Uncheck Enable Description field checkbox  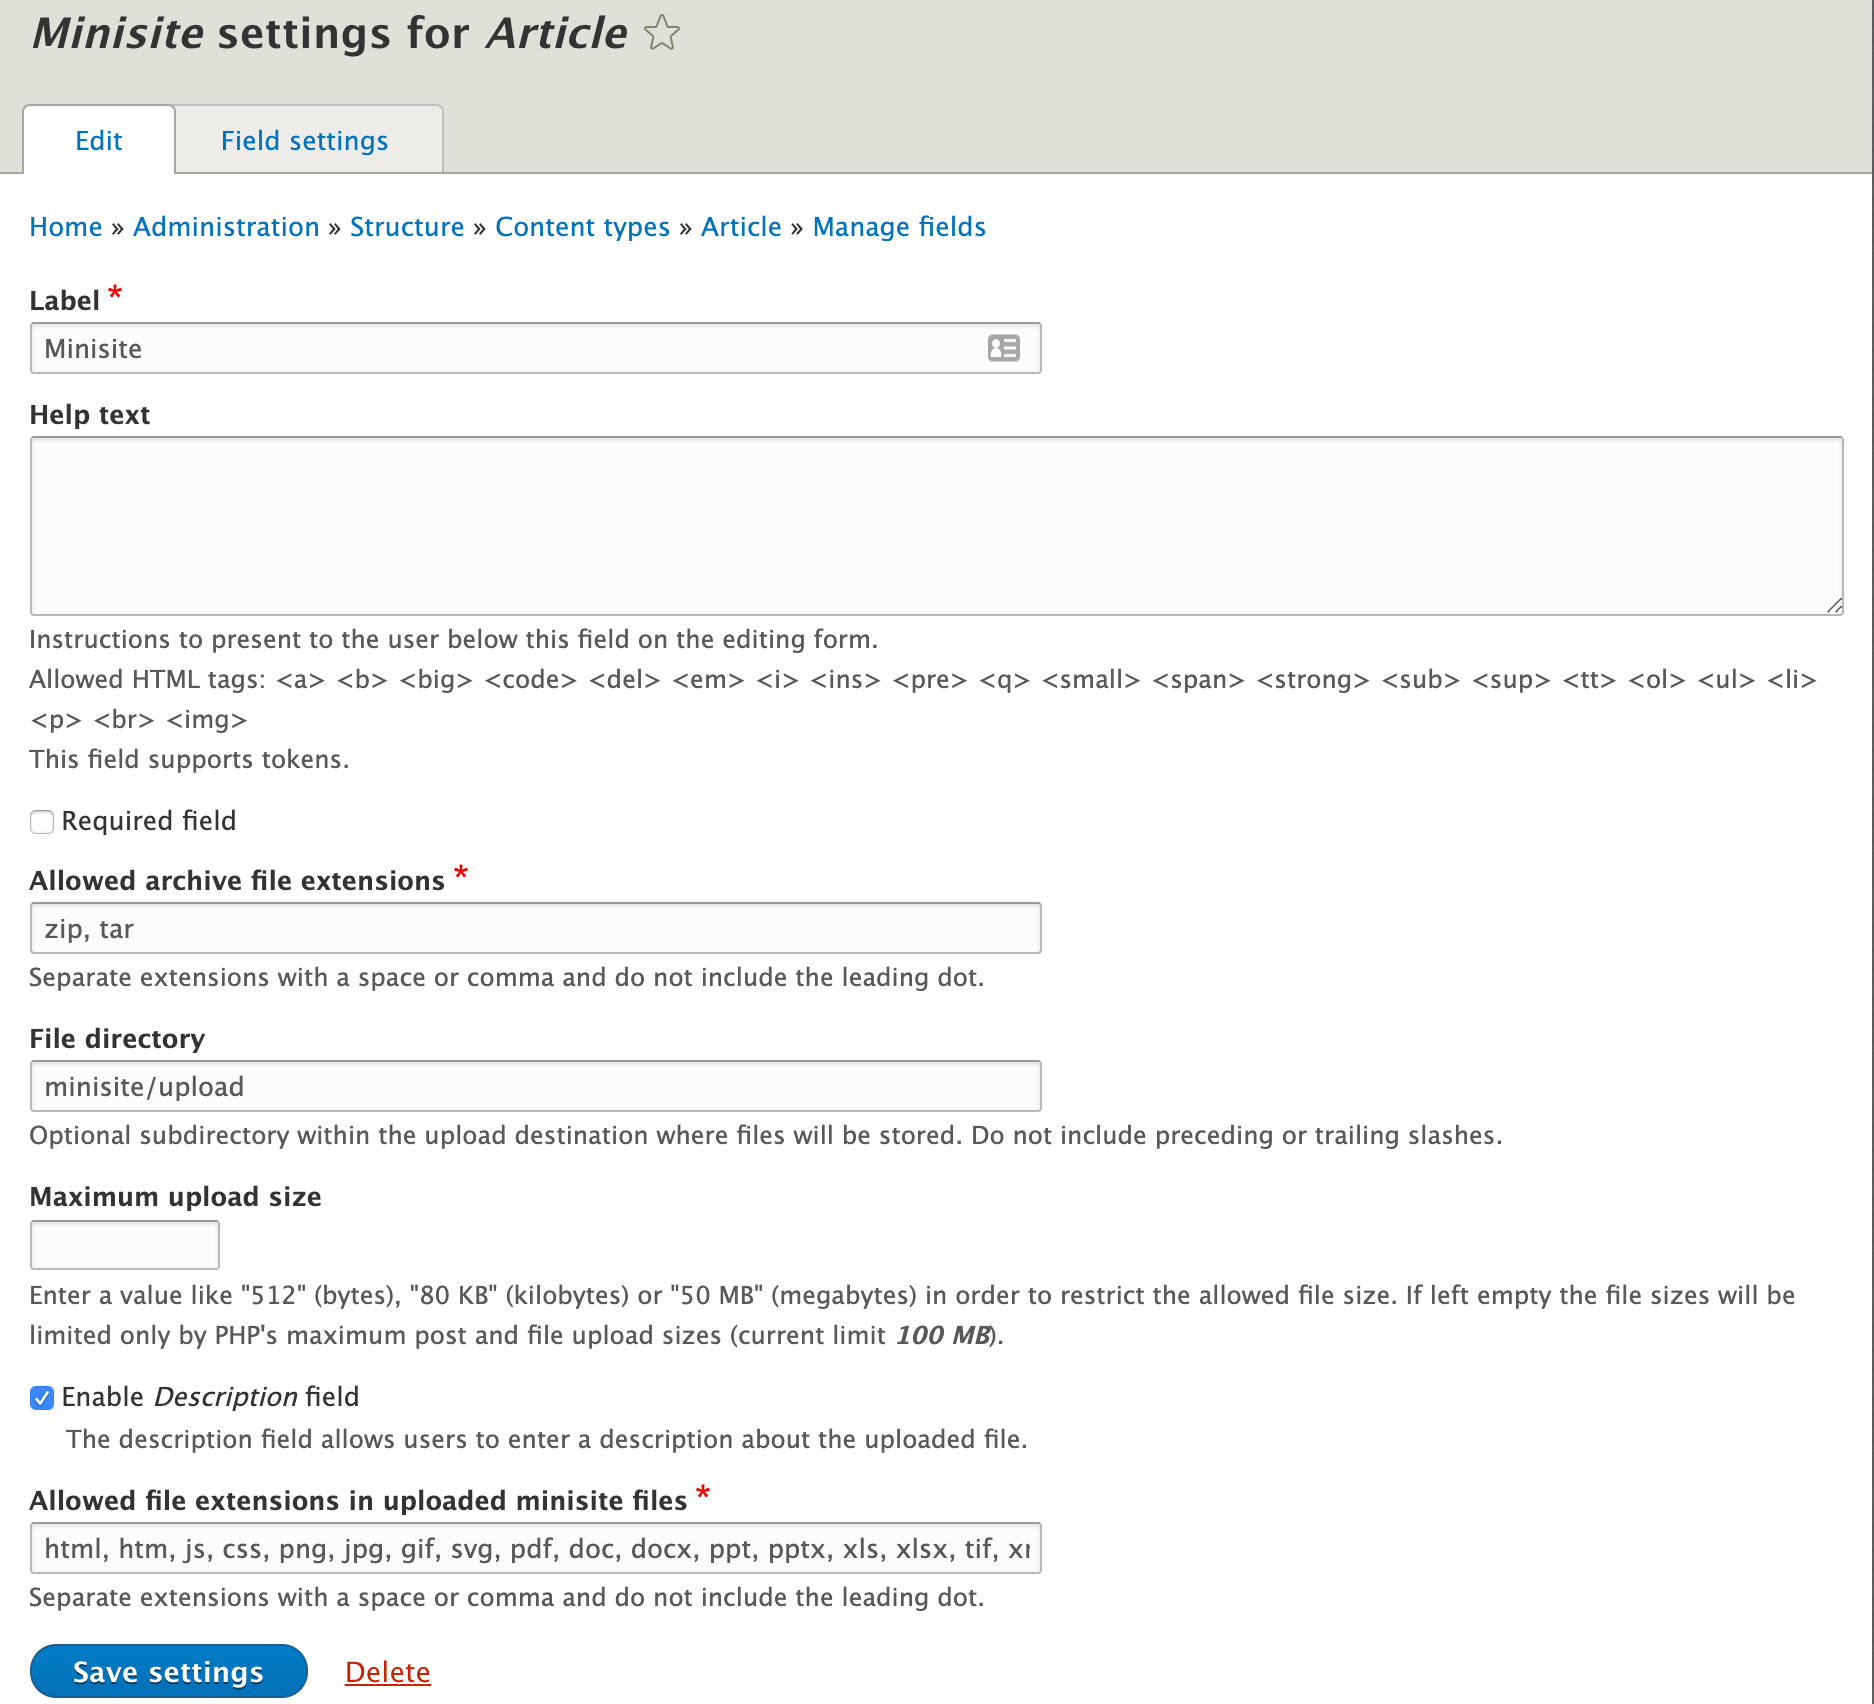(x=42, y=1398)
